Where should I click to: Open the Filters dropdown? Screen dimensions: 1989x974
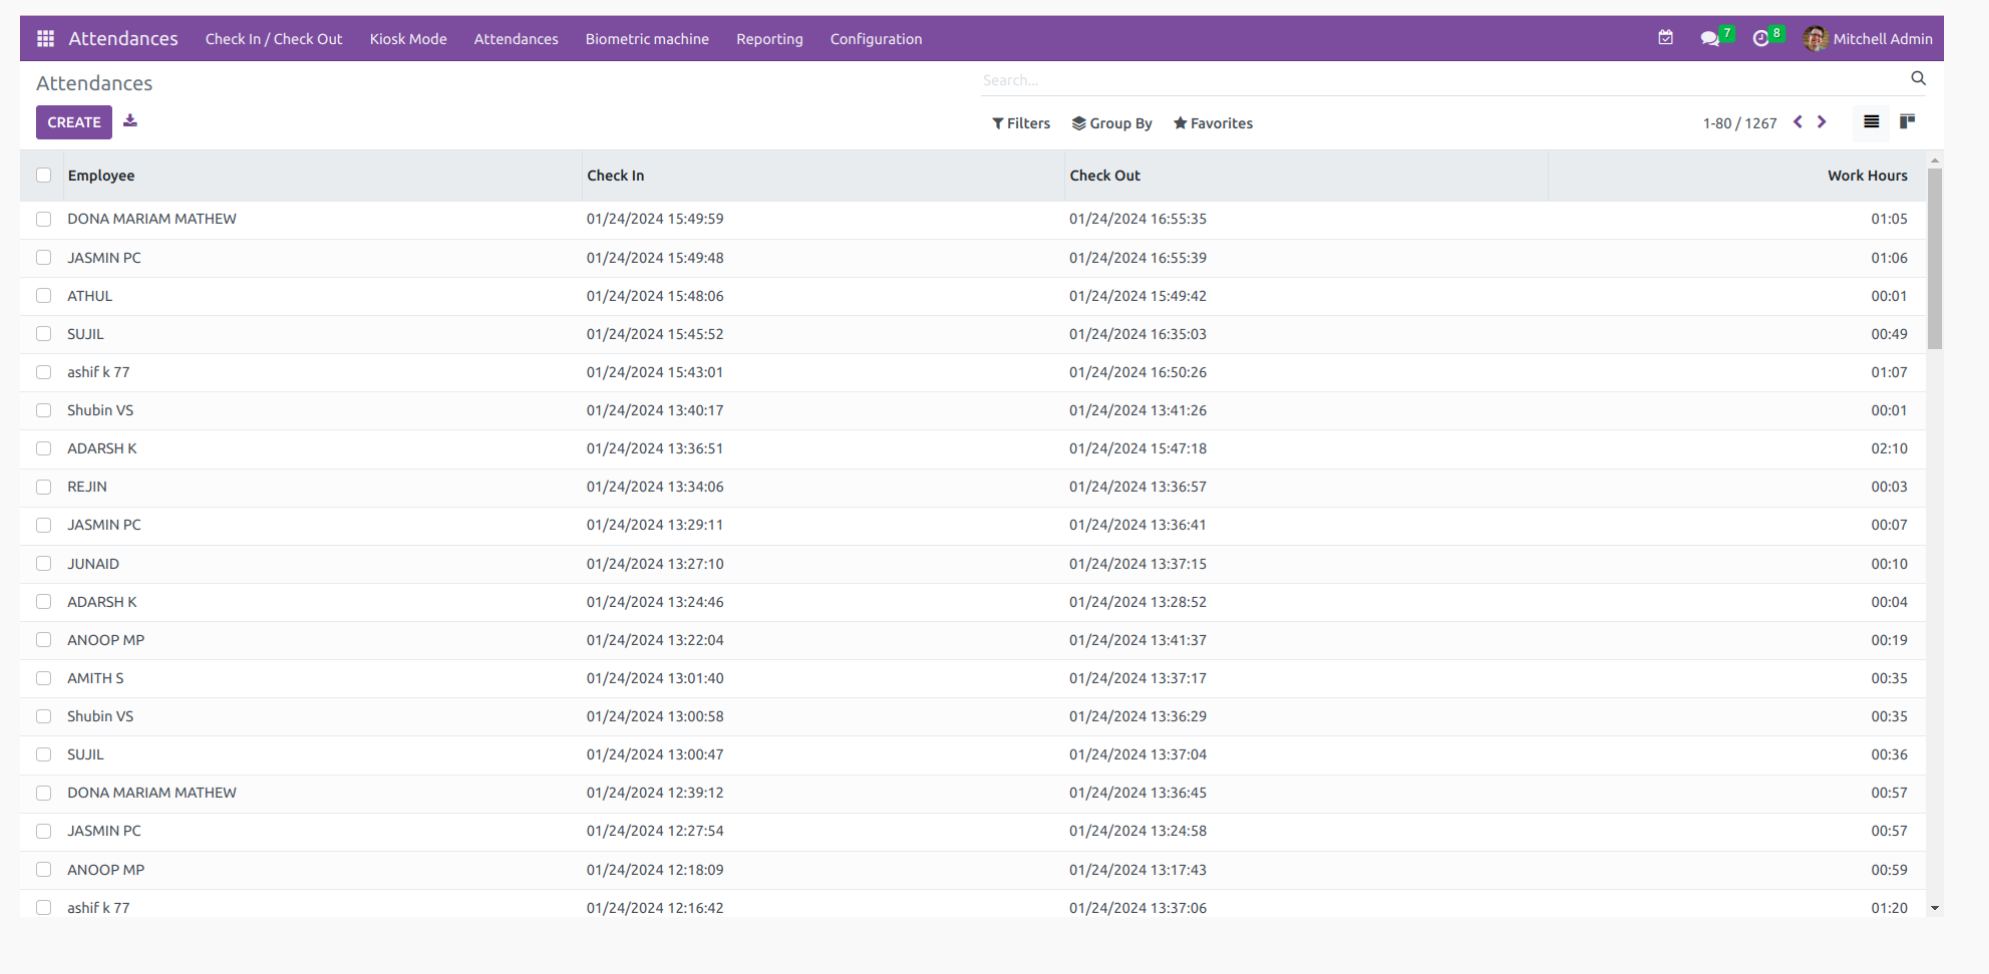(1021, 123)
